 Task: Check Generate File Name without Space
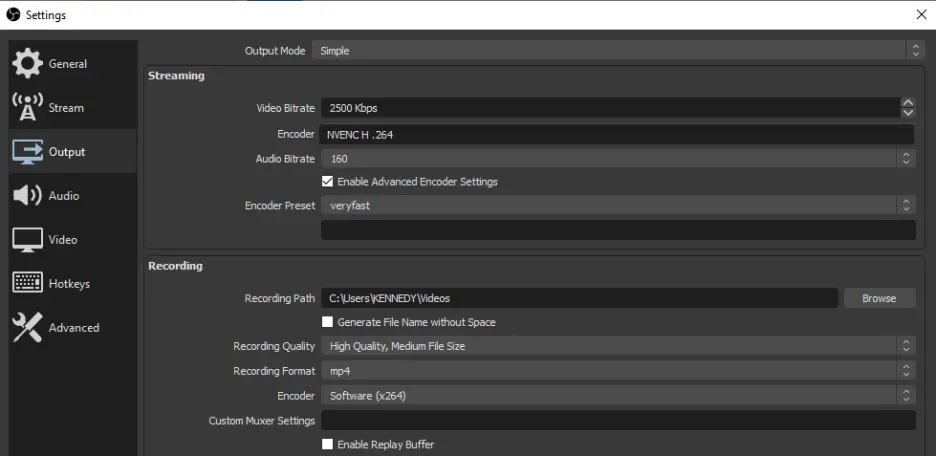(327, 322)
